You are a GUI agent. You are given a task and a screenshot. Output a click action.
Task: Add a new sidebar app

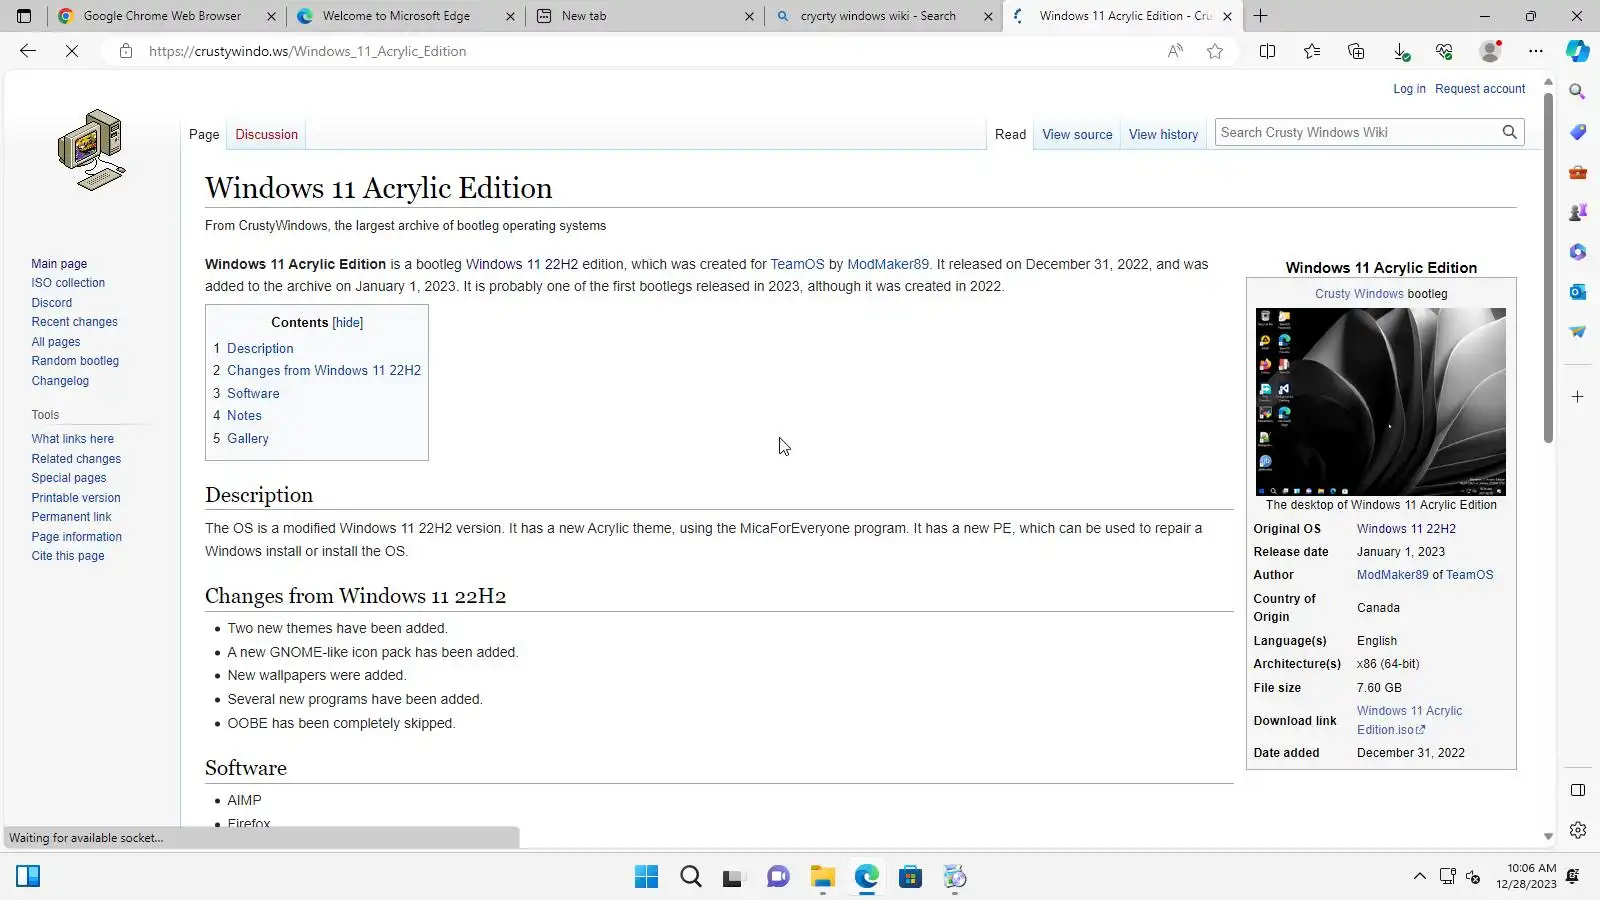pos(1578,397)
